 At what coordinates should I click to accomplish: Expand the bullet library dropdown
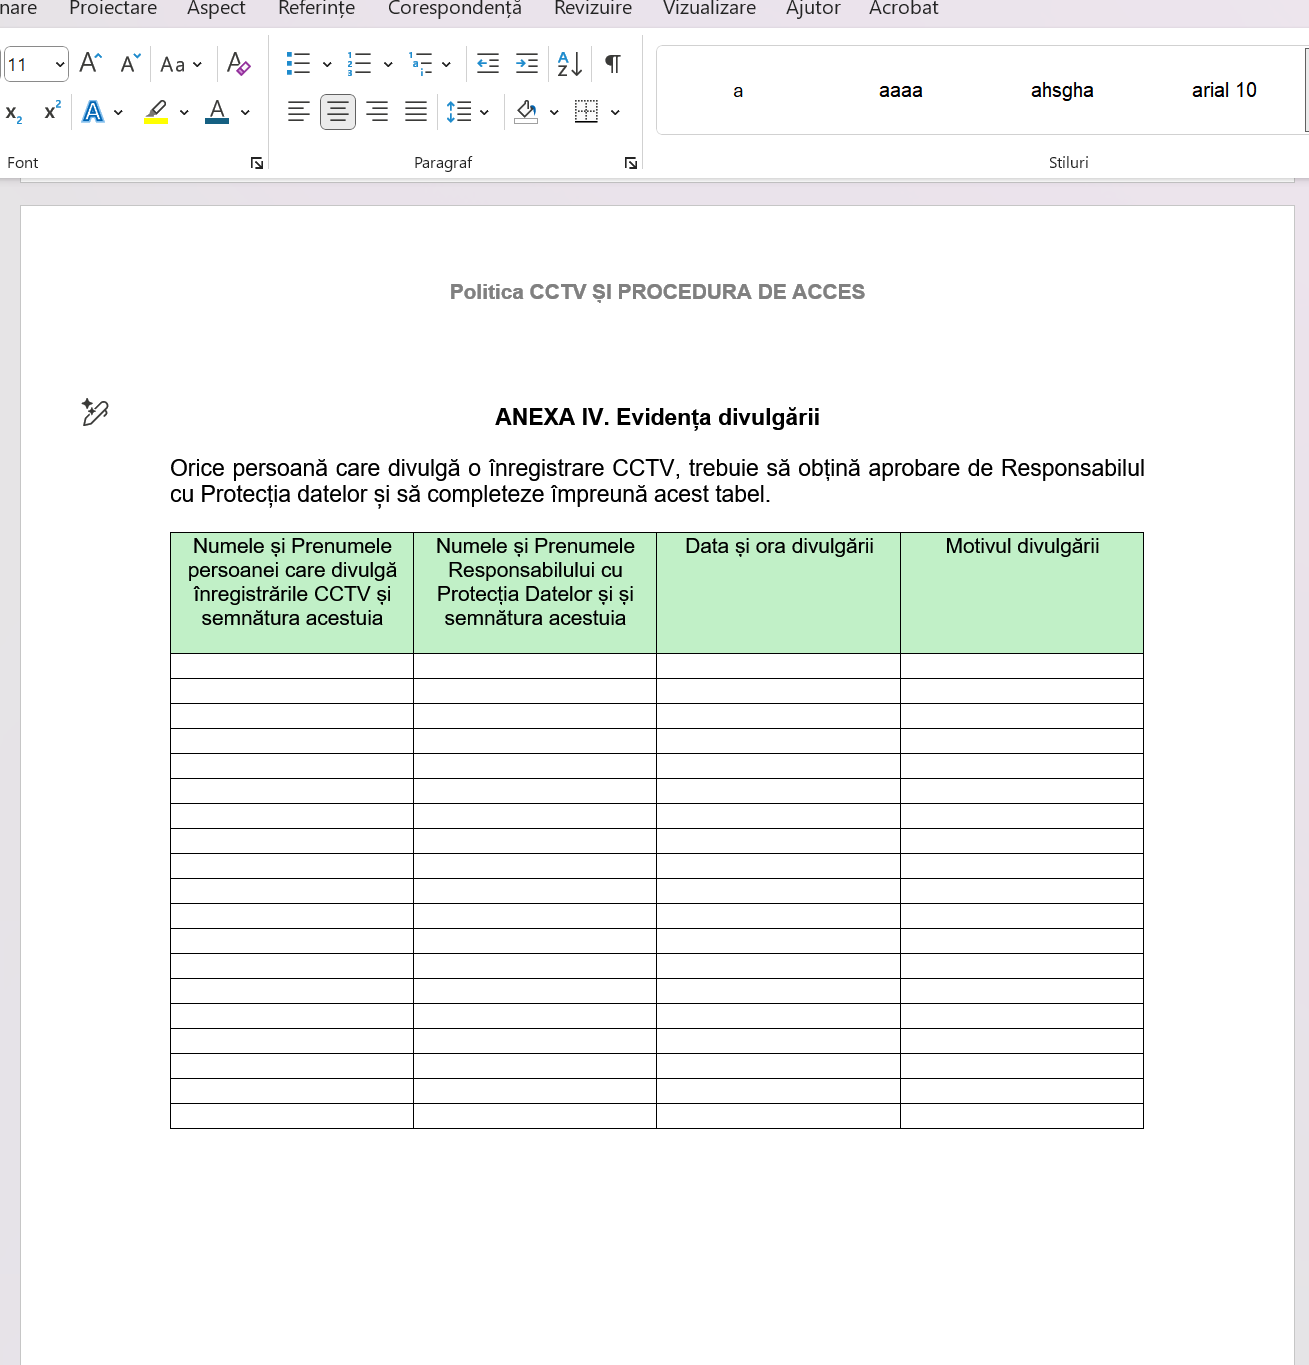pyautogui.click(x=327, y=65)
